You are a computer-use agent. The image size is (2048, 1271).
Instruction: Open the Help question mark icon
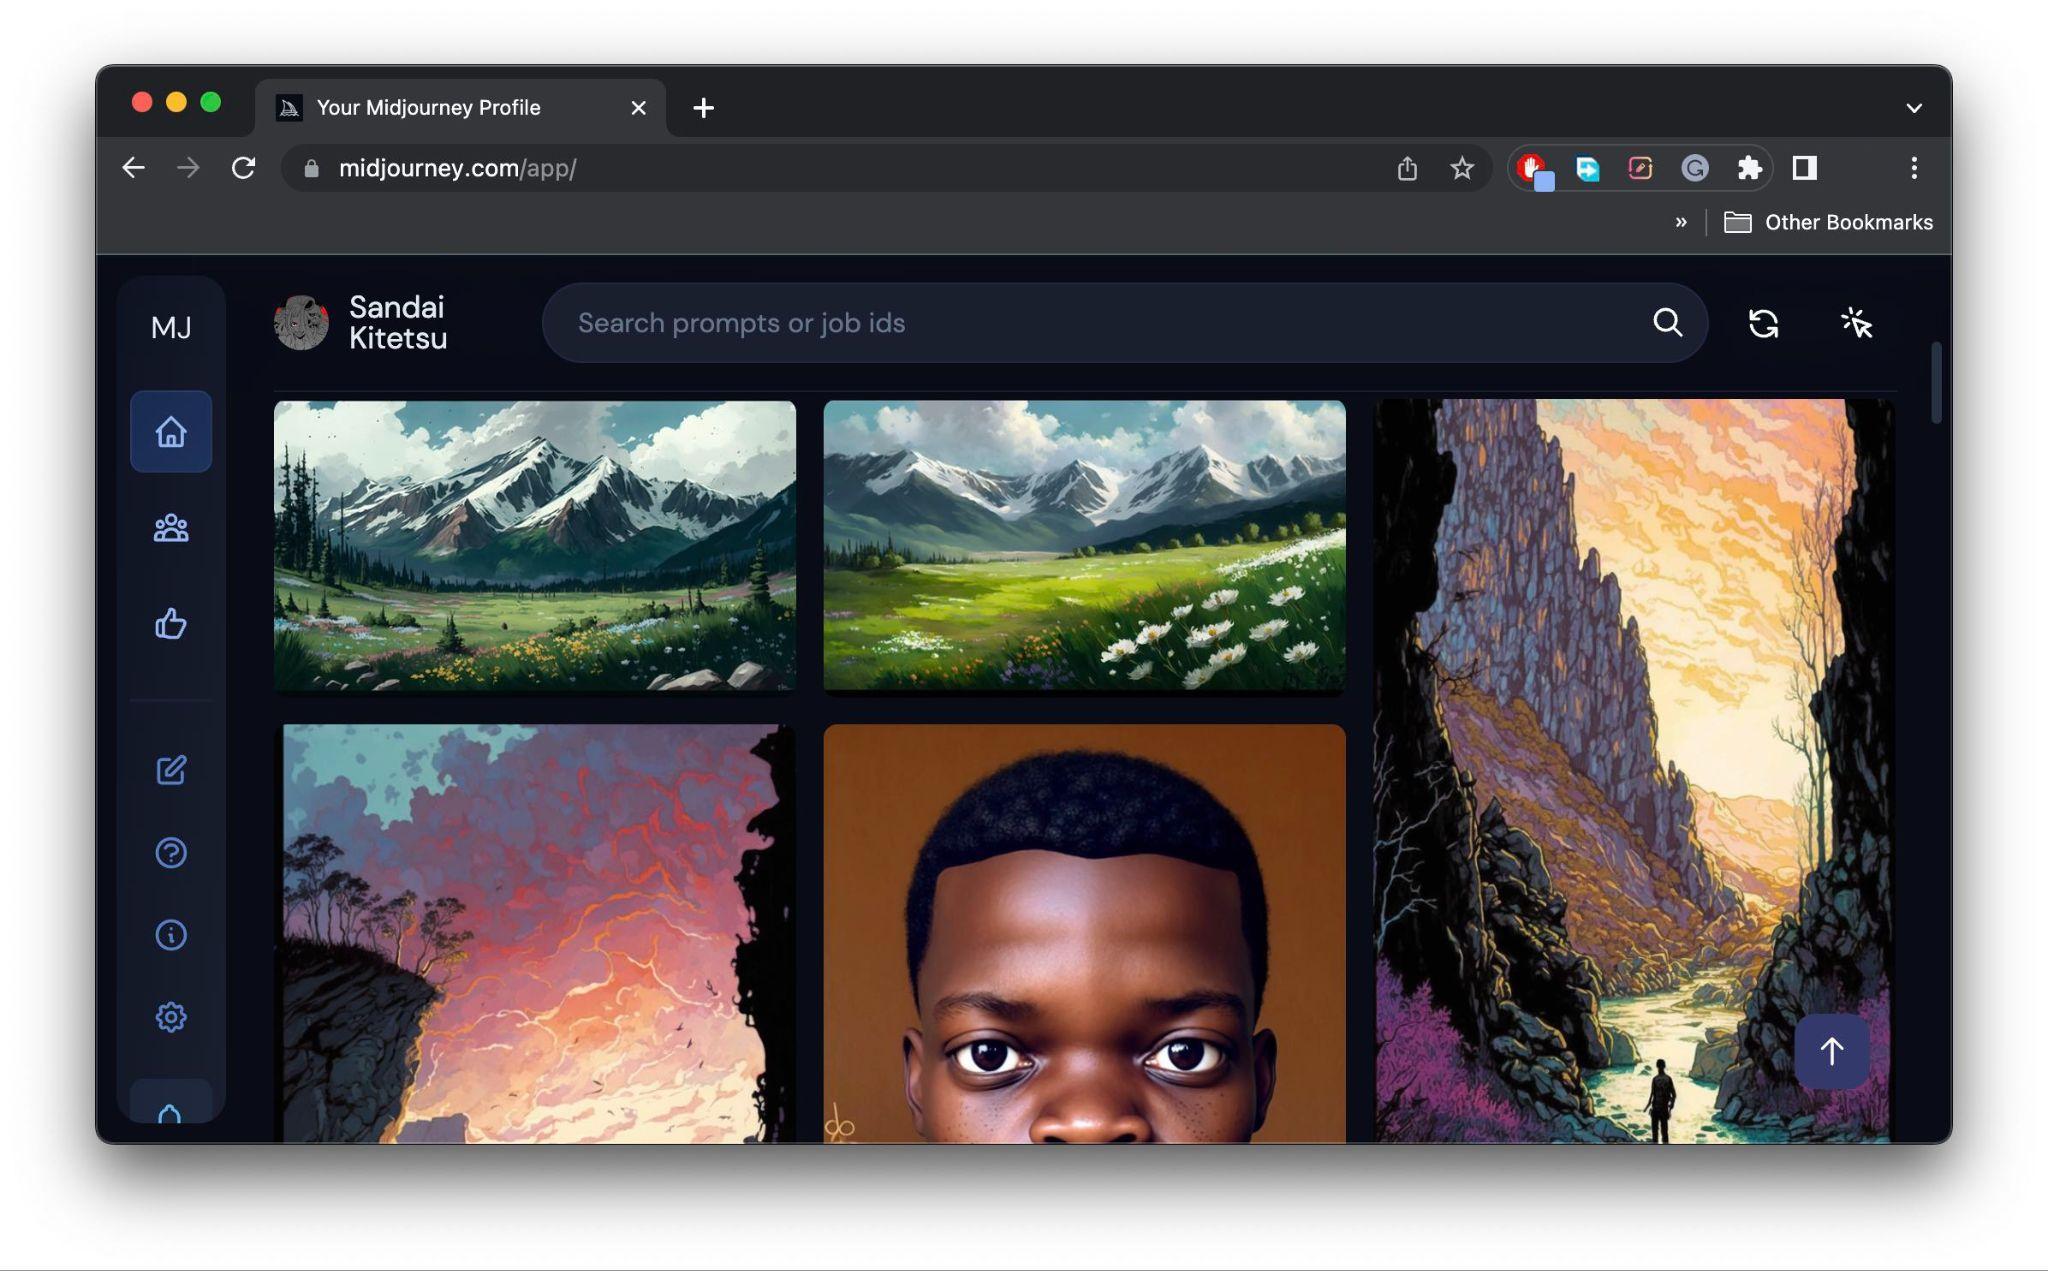(171, 853)
